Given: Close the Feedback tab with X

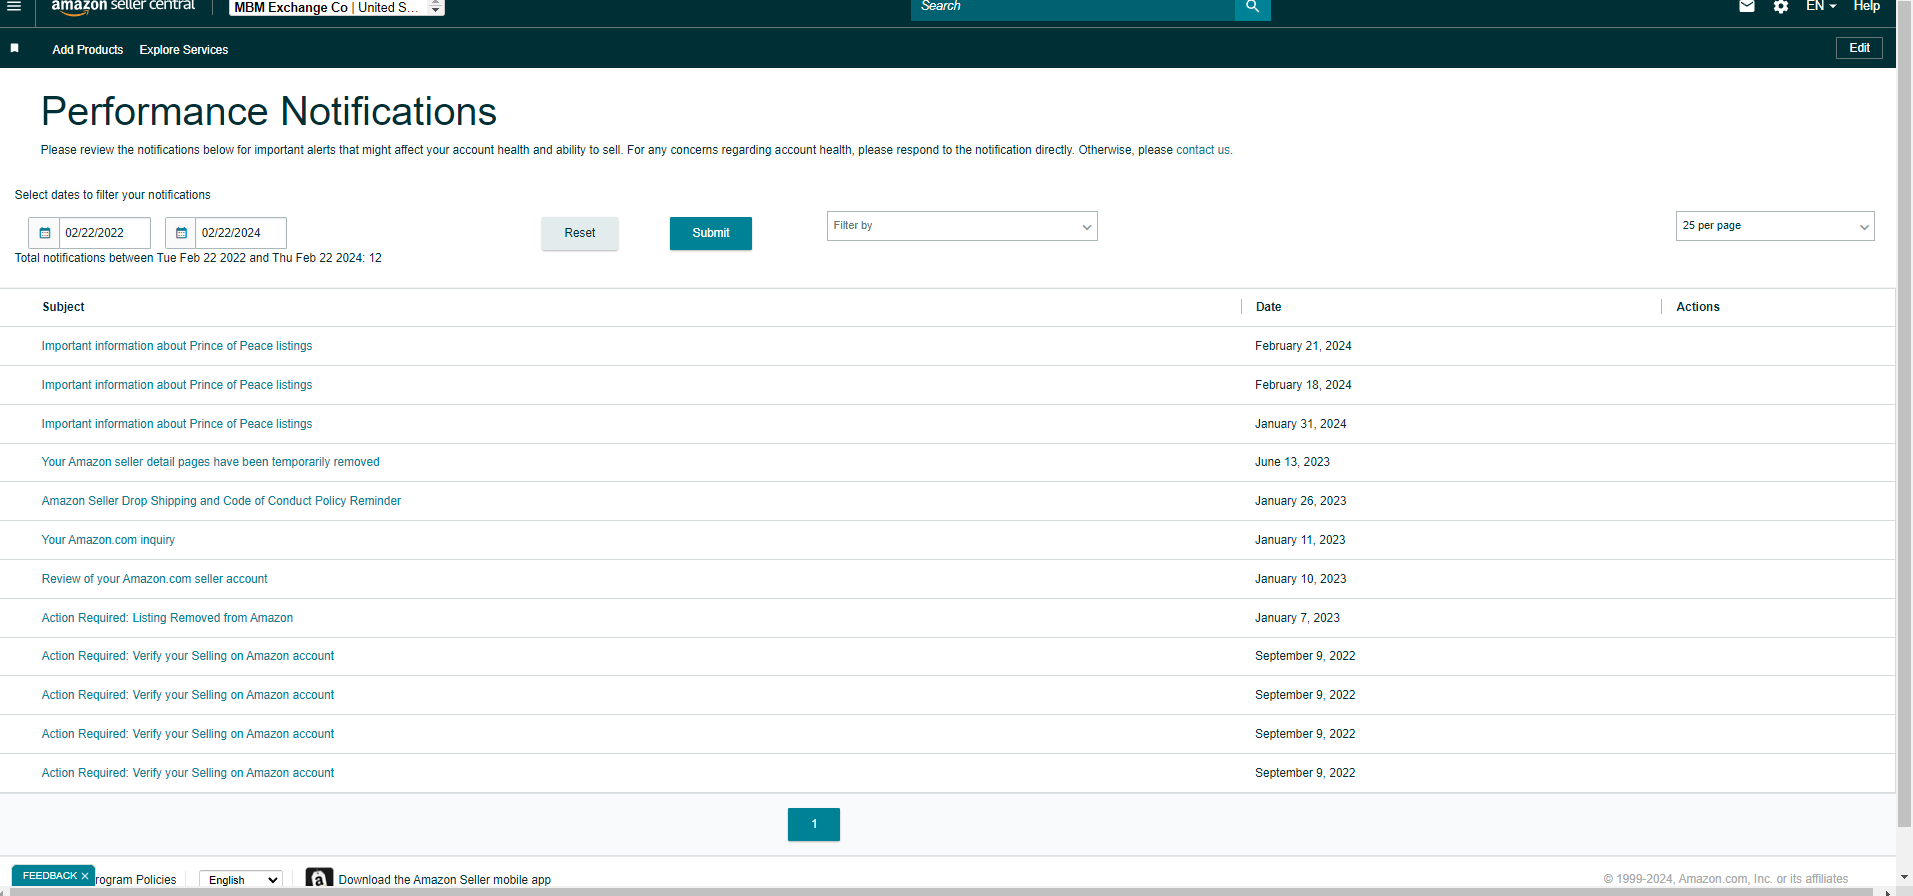Looking at the screenshot, I should 85,876.
